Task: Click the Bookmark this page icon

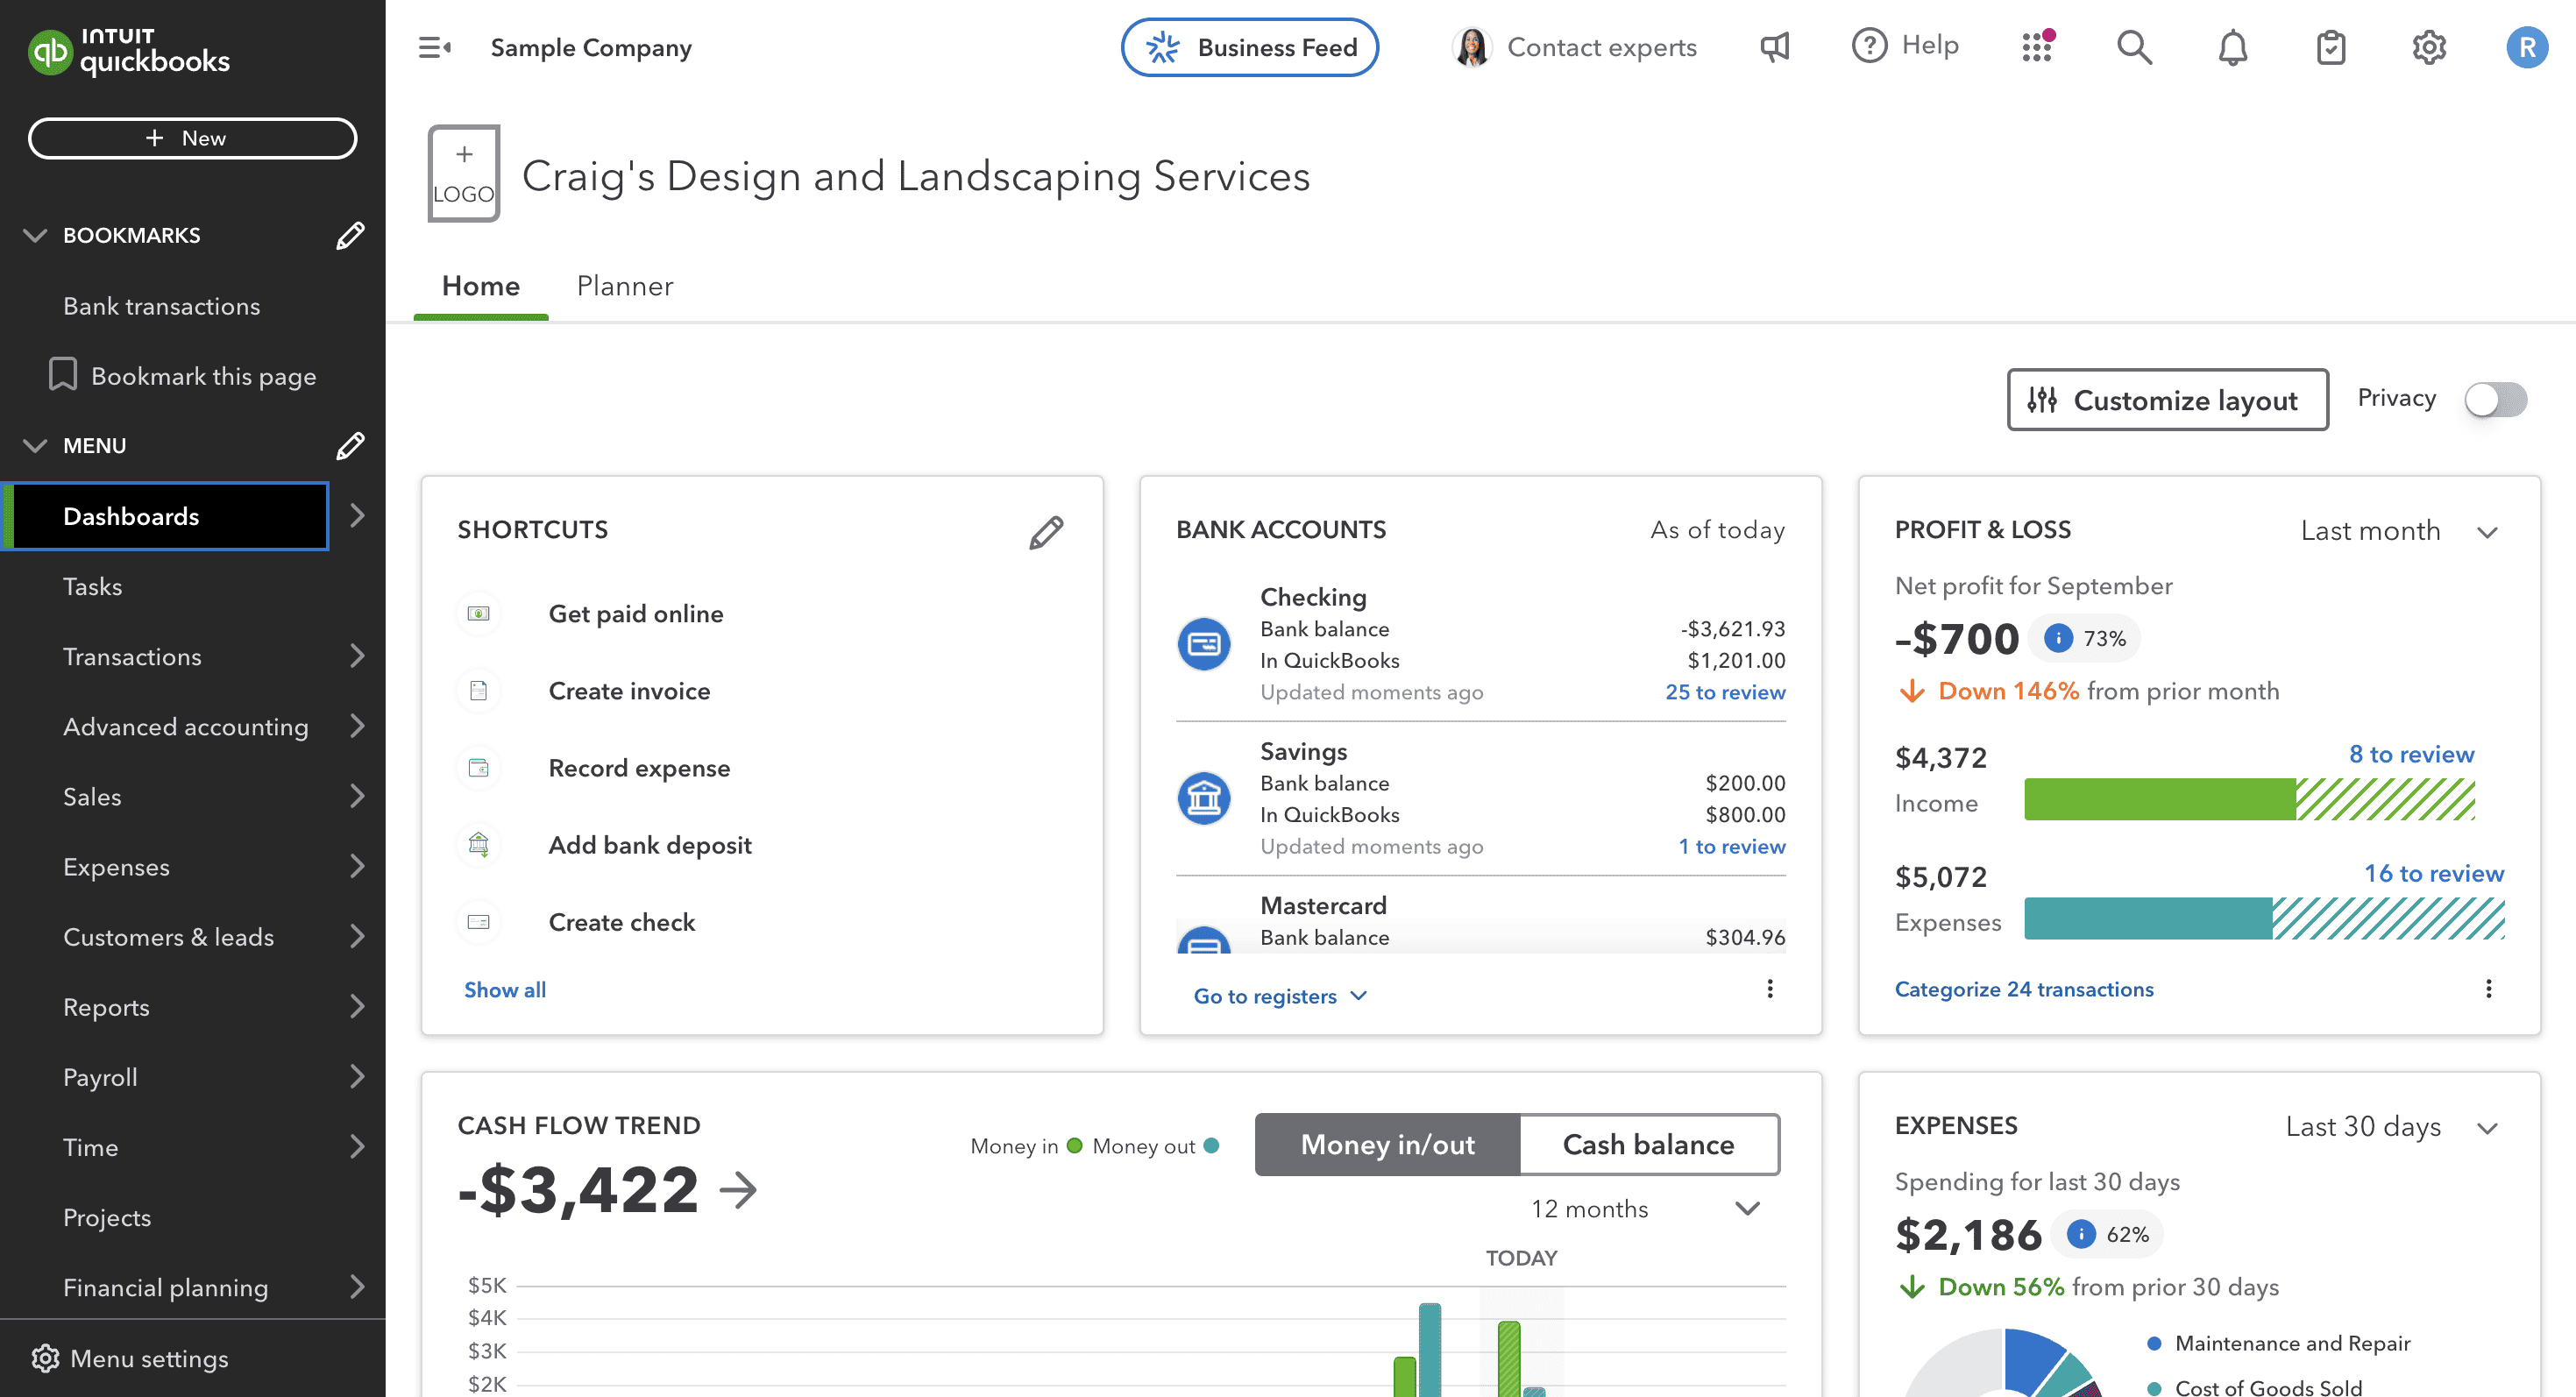Action: [63, 374]
